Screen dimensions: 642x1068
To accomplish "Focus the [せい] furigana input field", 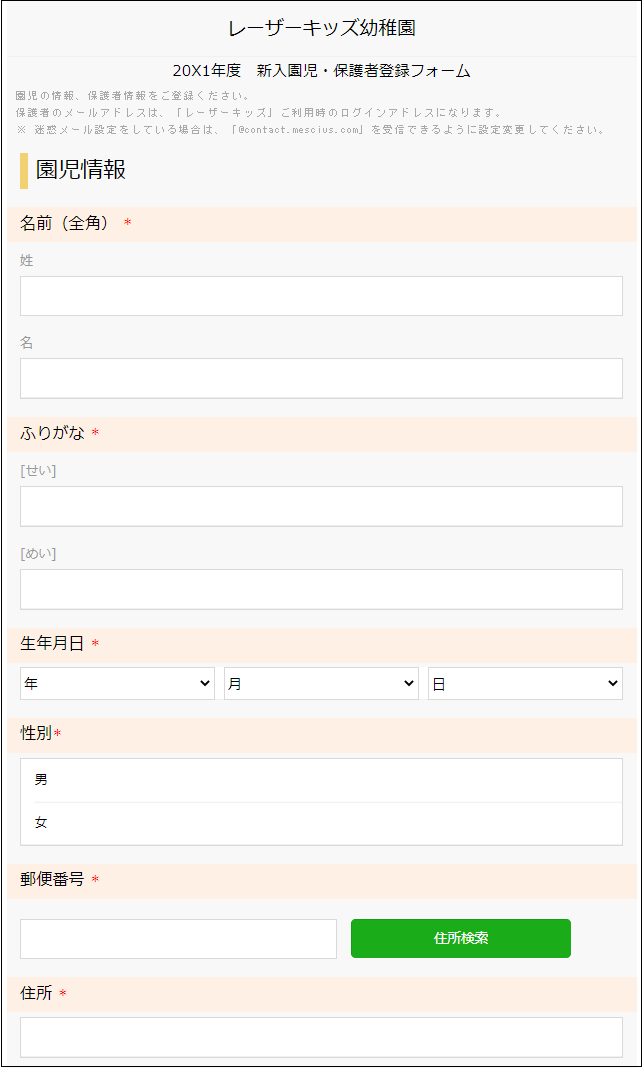I will (321, 506).
